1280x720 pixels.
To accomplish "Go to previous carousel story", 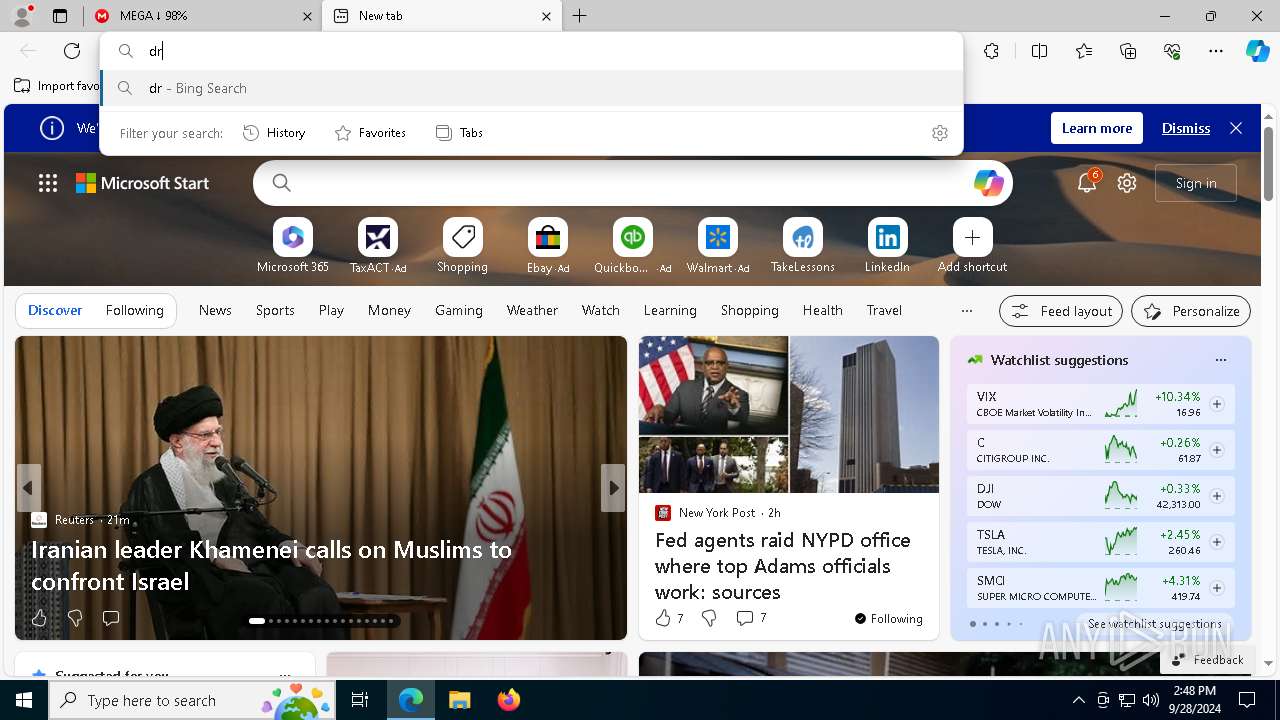I will (28, 488).
